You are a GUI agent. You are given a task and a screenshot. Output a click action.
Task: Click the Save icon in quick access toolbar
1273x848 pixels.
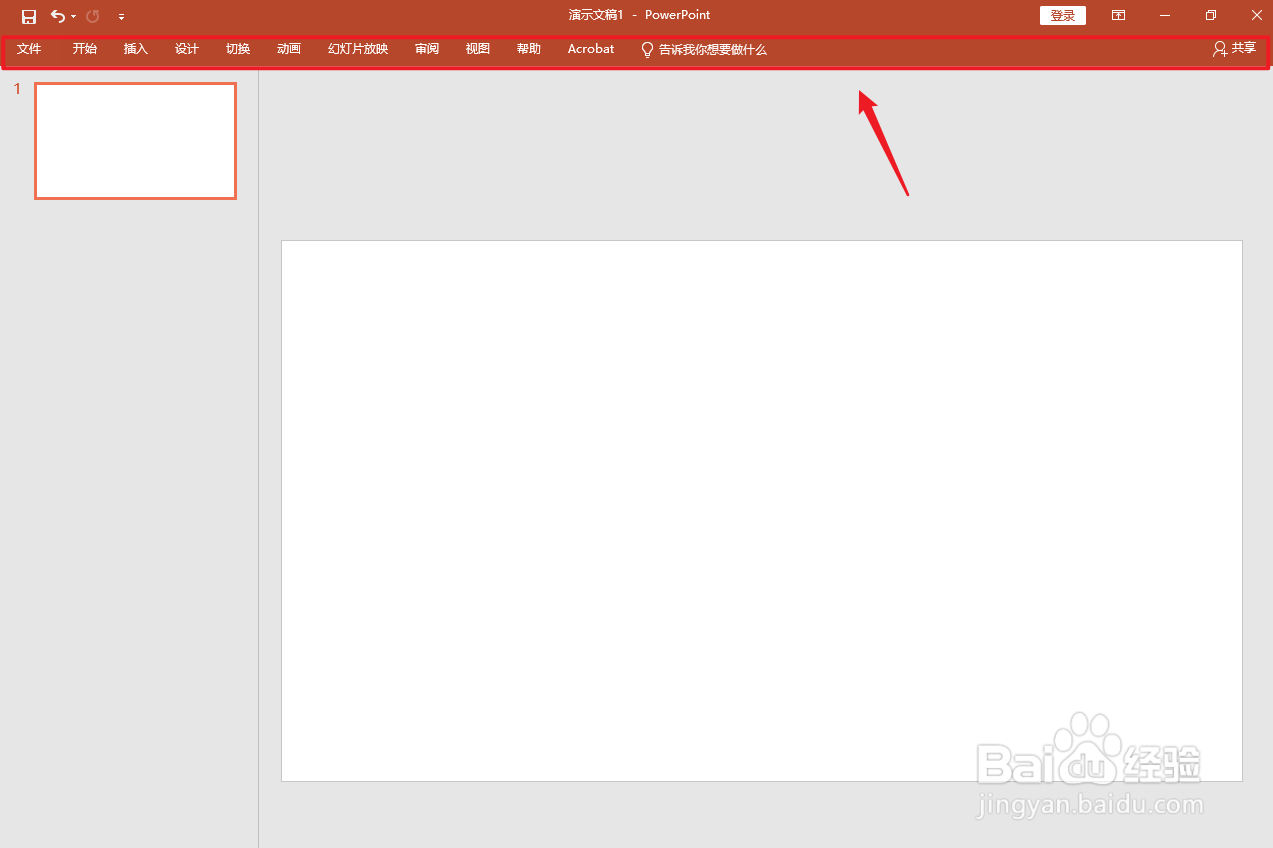(29, 16)
